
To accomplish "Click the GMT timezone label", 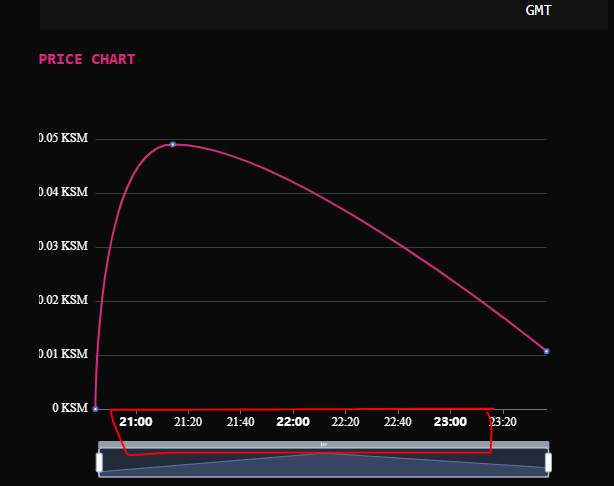I will [538, 10].
